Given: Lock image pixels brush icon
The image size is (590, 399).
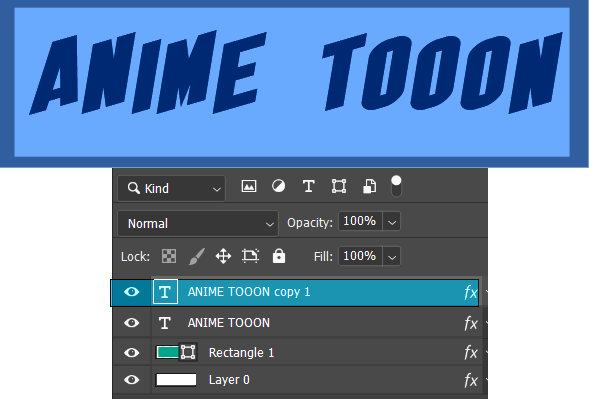Looking at the screenshot, I should pyautogui.click(x=197, y=256).
